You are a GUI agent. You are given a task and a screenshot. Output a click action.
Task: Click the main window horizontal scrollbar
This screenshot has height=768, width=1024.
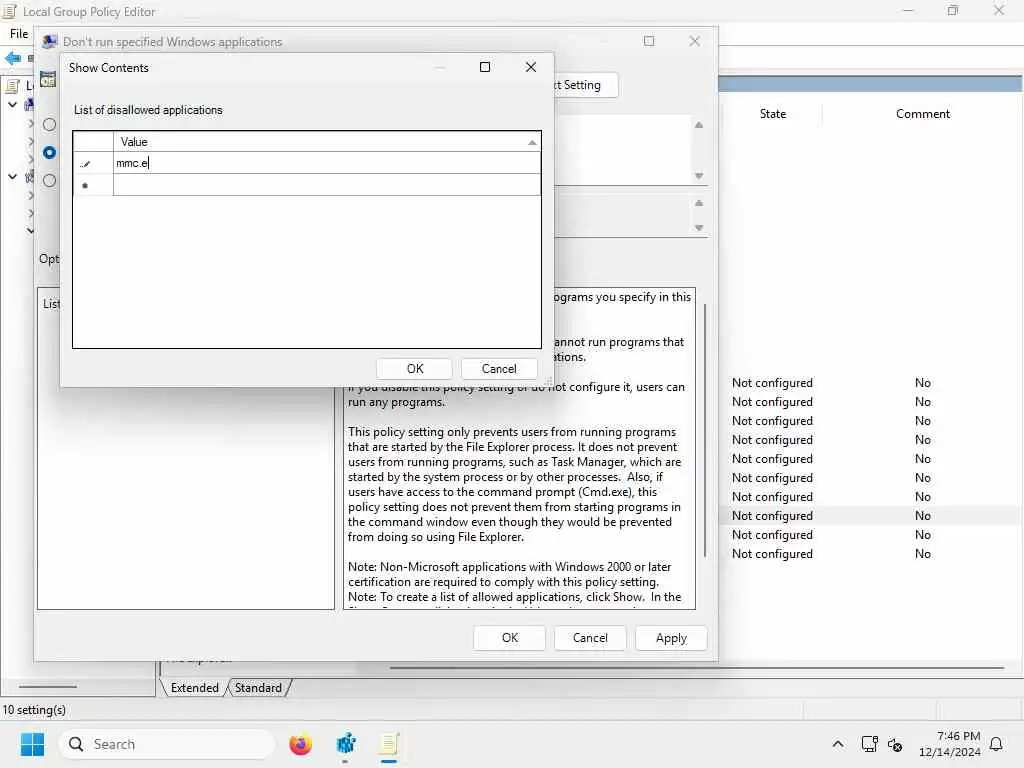pyautogui.click(x=696, y=668)
